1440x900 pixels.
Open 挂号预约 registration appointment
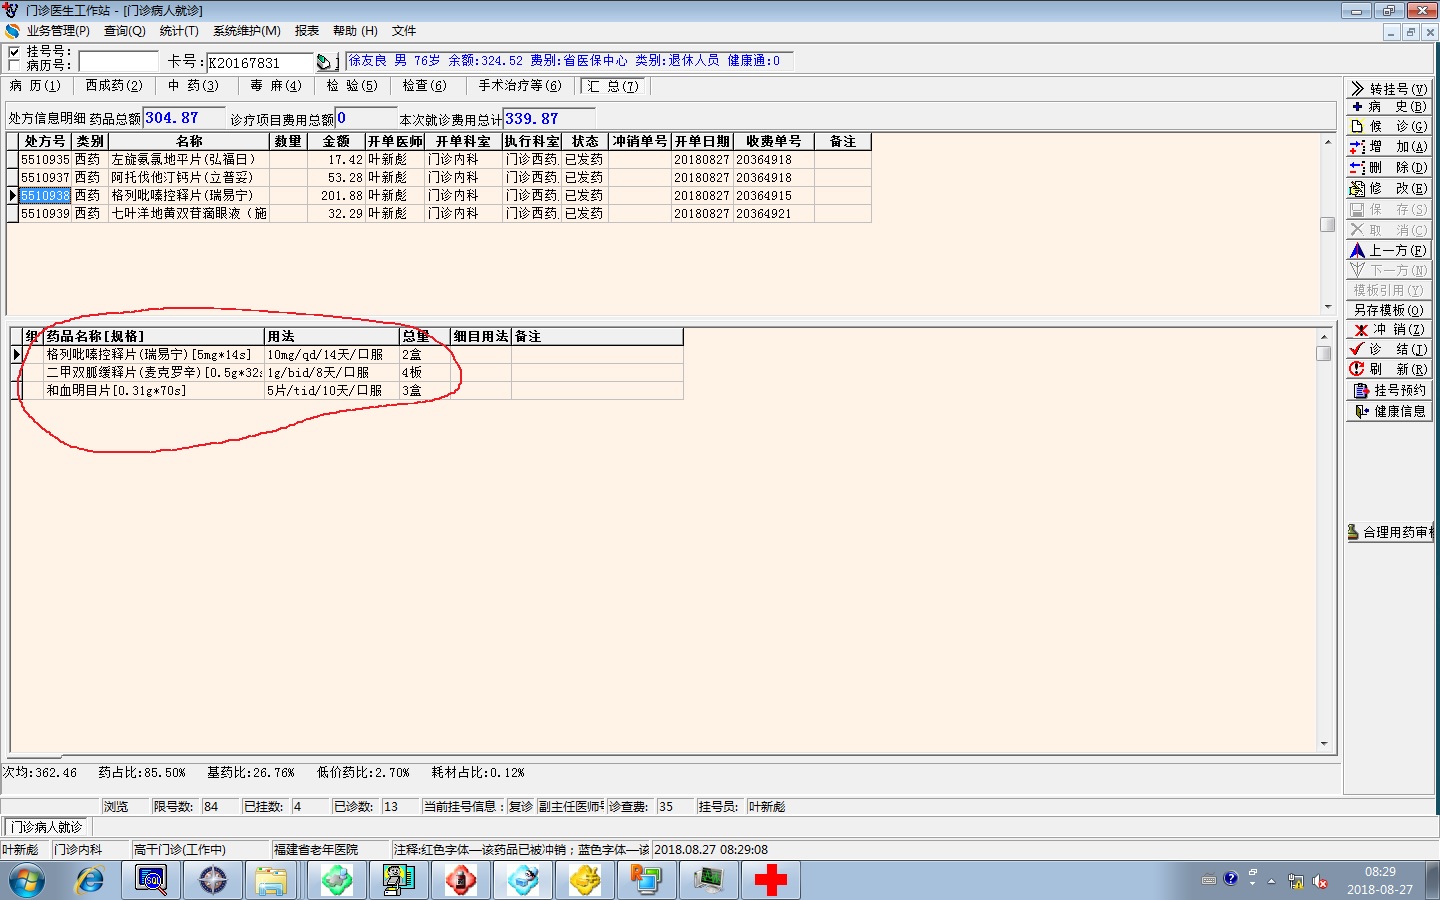1389,391
